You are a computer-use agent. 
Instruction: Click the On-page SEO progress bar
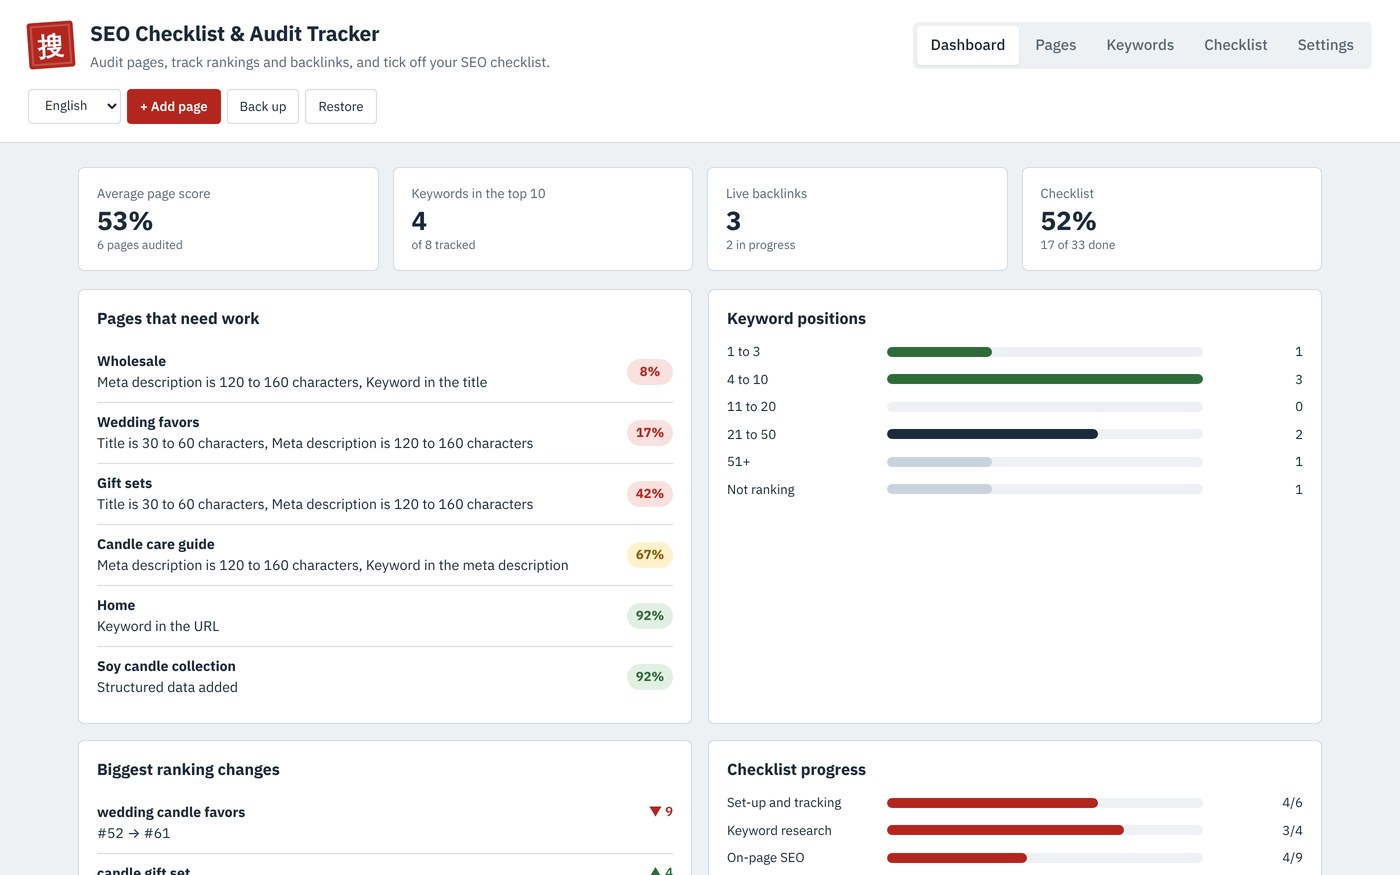[x=1045, y=858]
